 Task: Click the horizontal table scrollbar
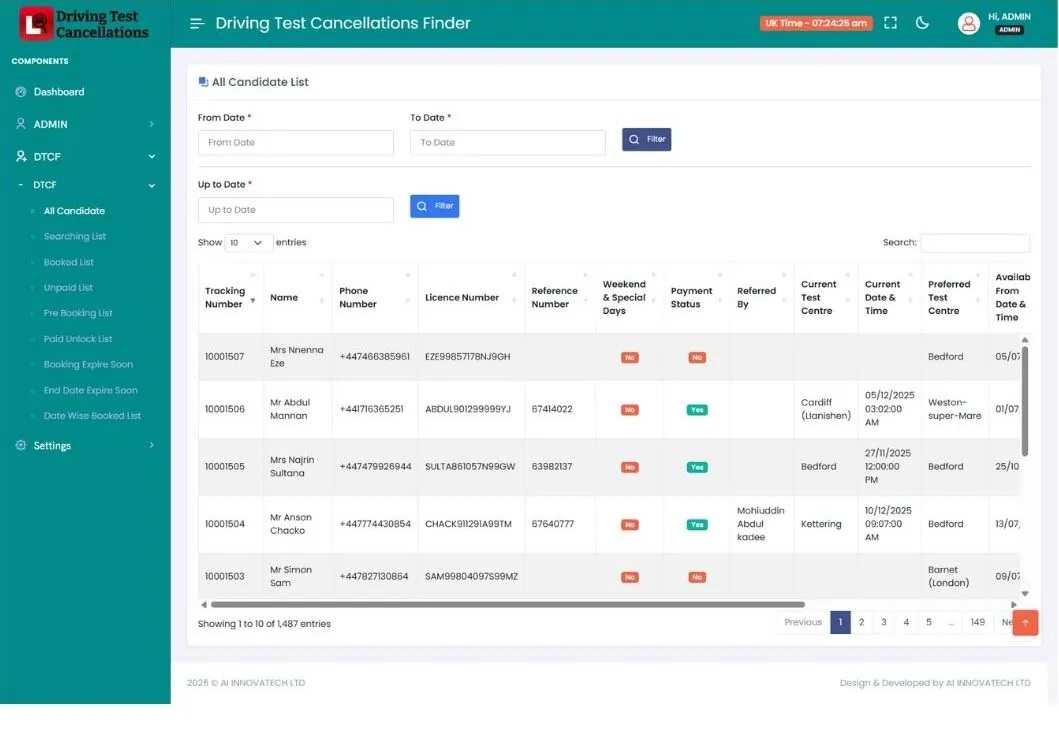507,605
